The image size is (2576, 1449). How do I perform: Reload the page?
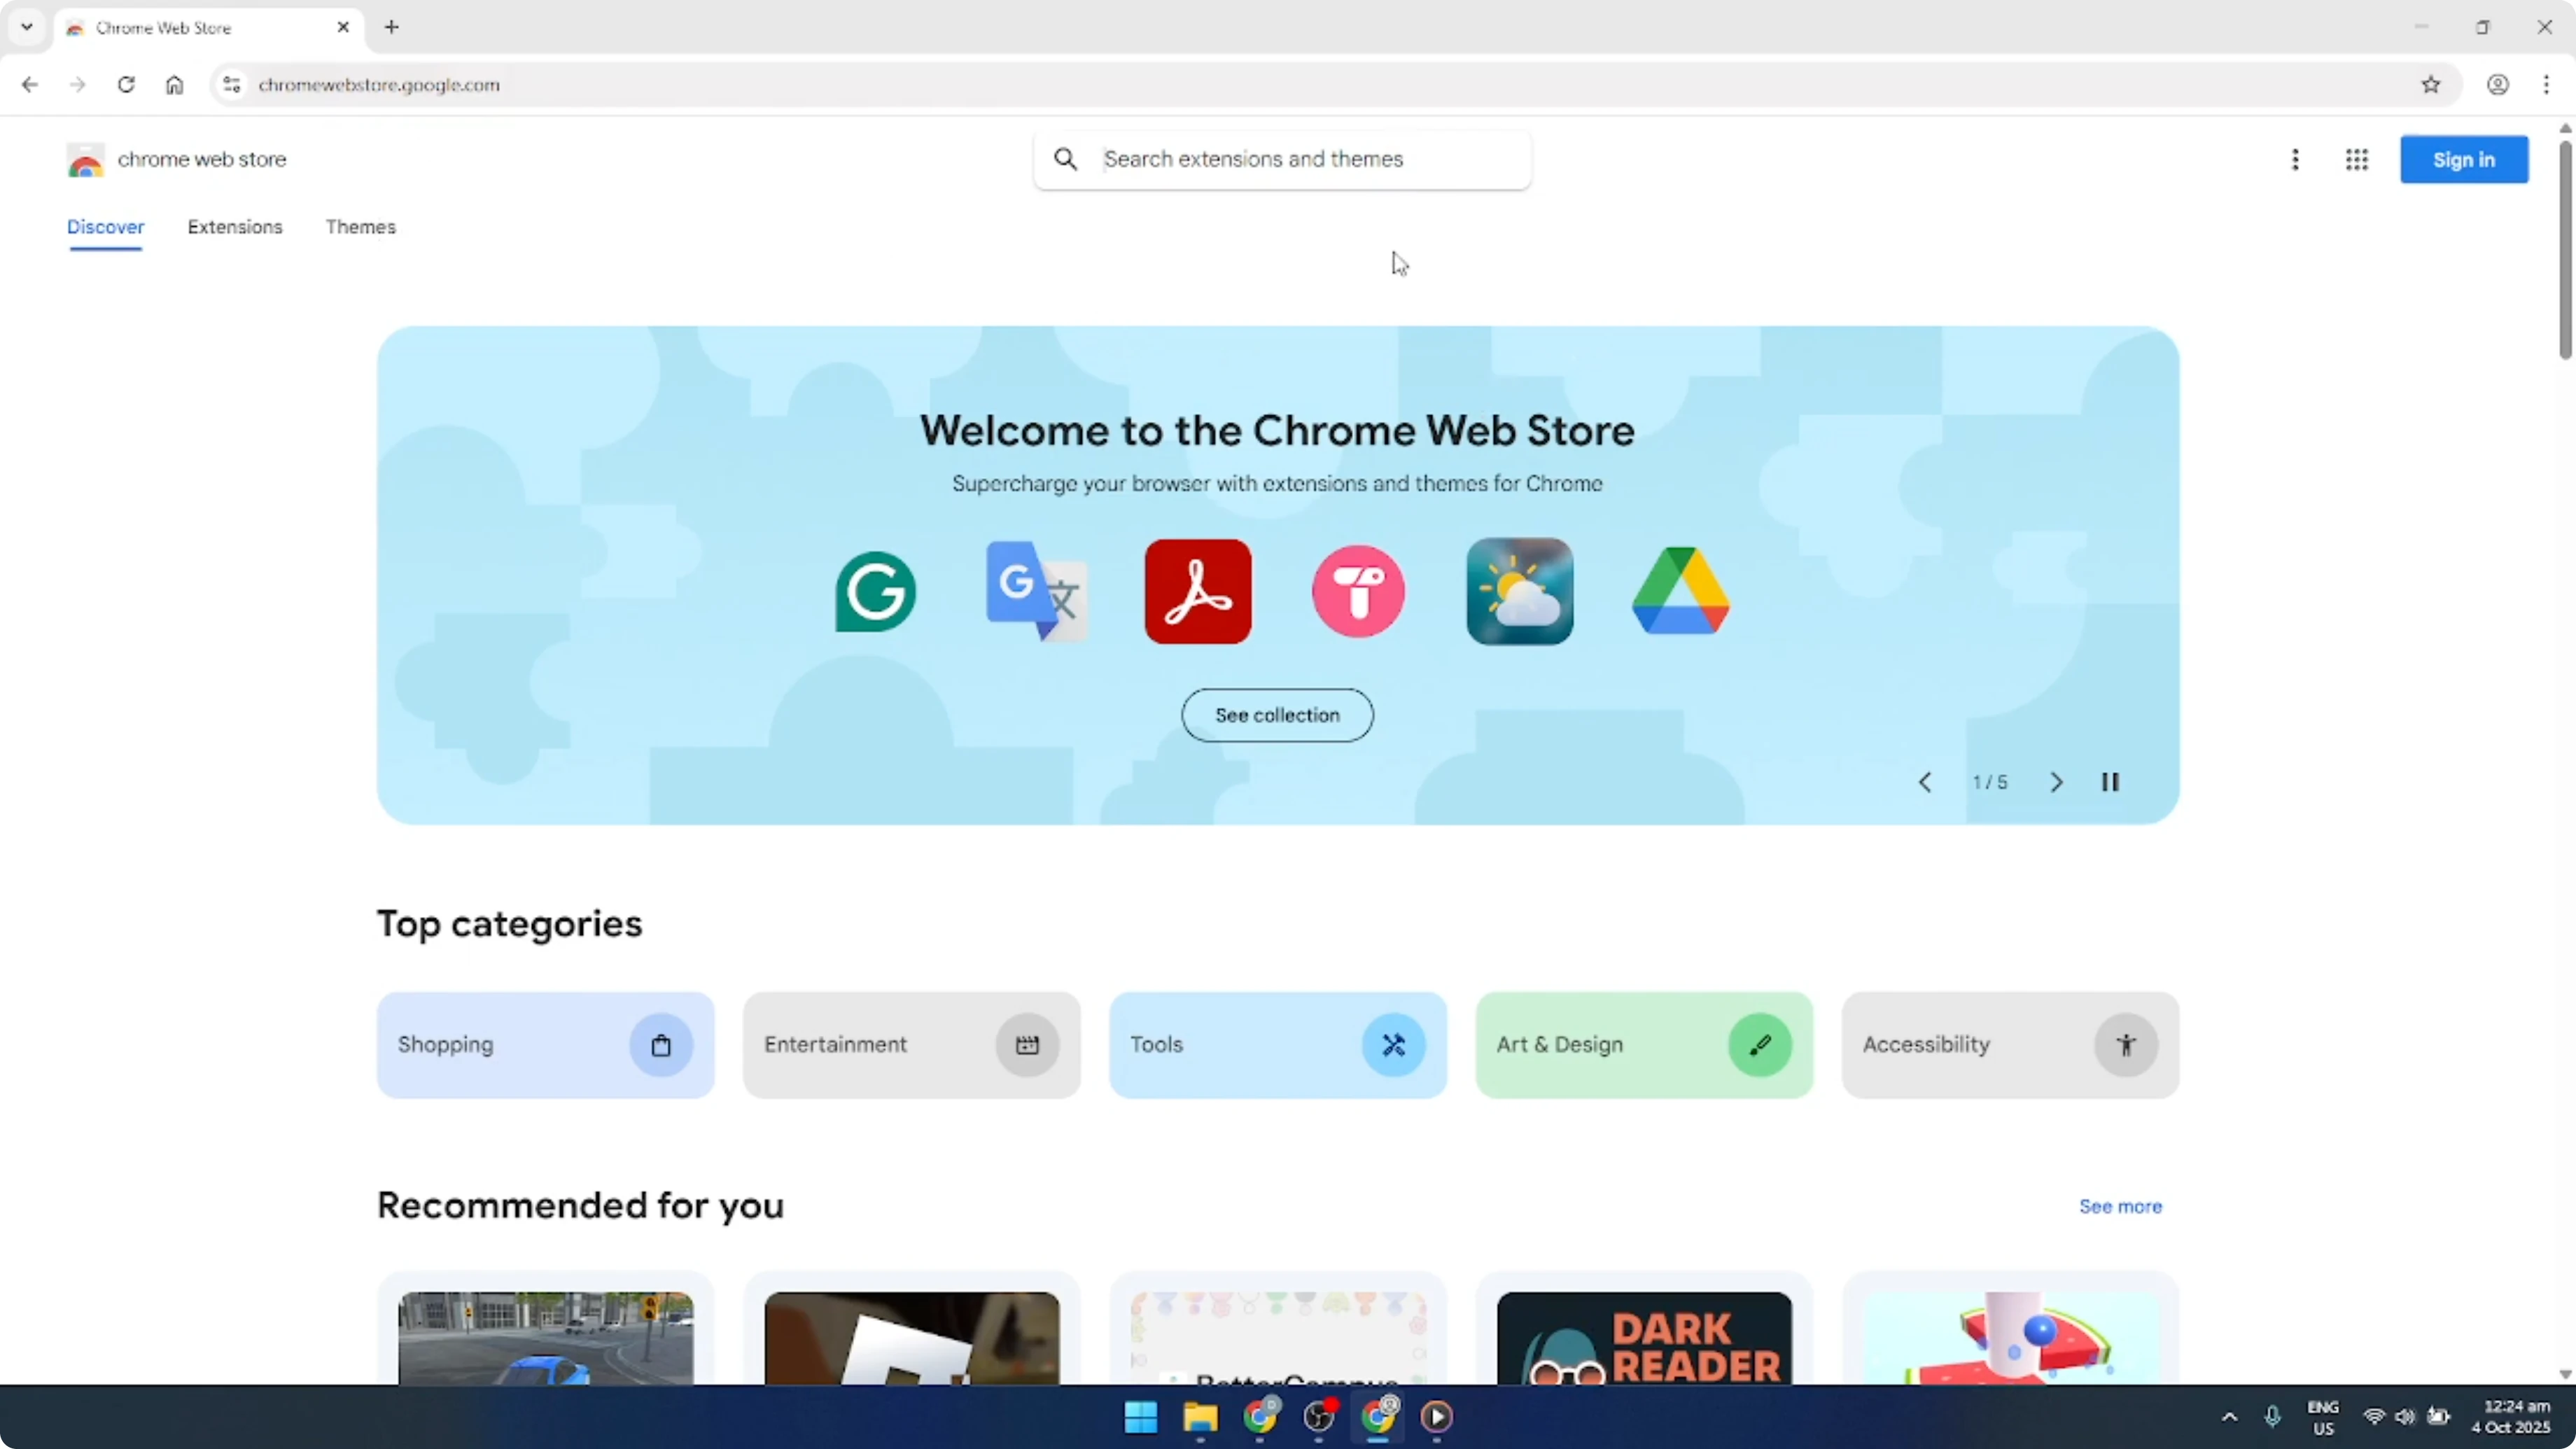point(126,85)
